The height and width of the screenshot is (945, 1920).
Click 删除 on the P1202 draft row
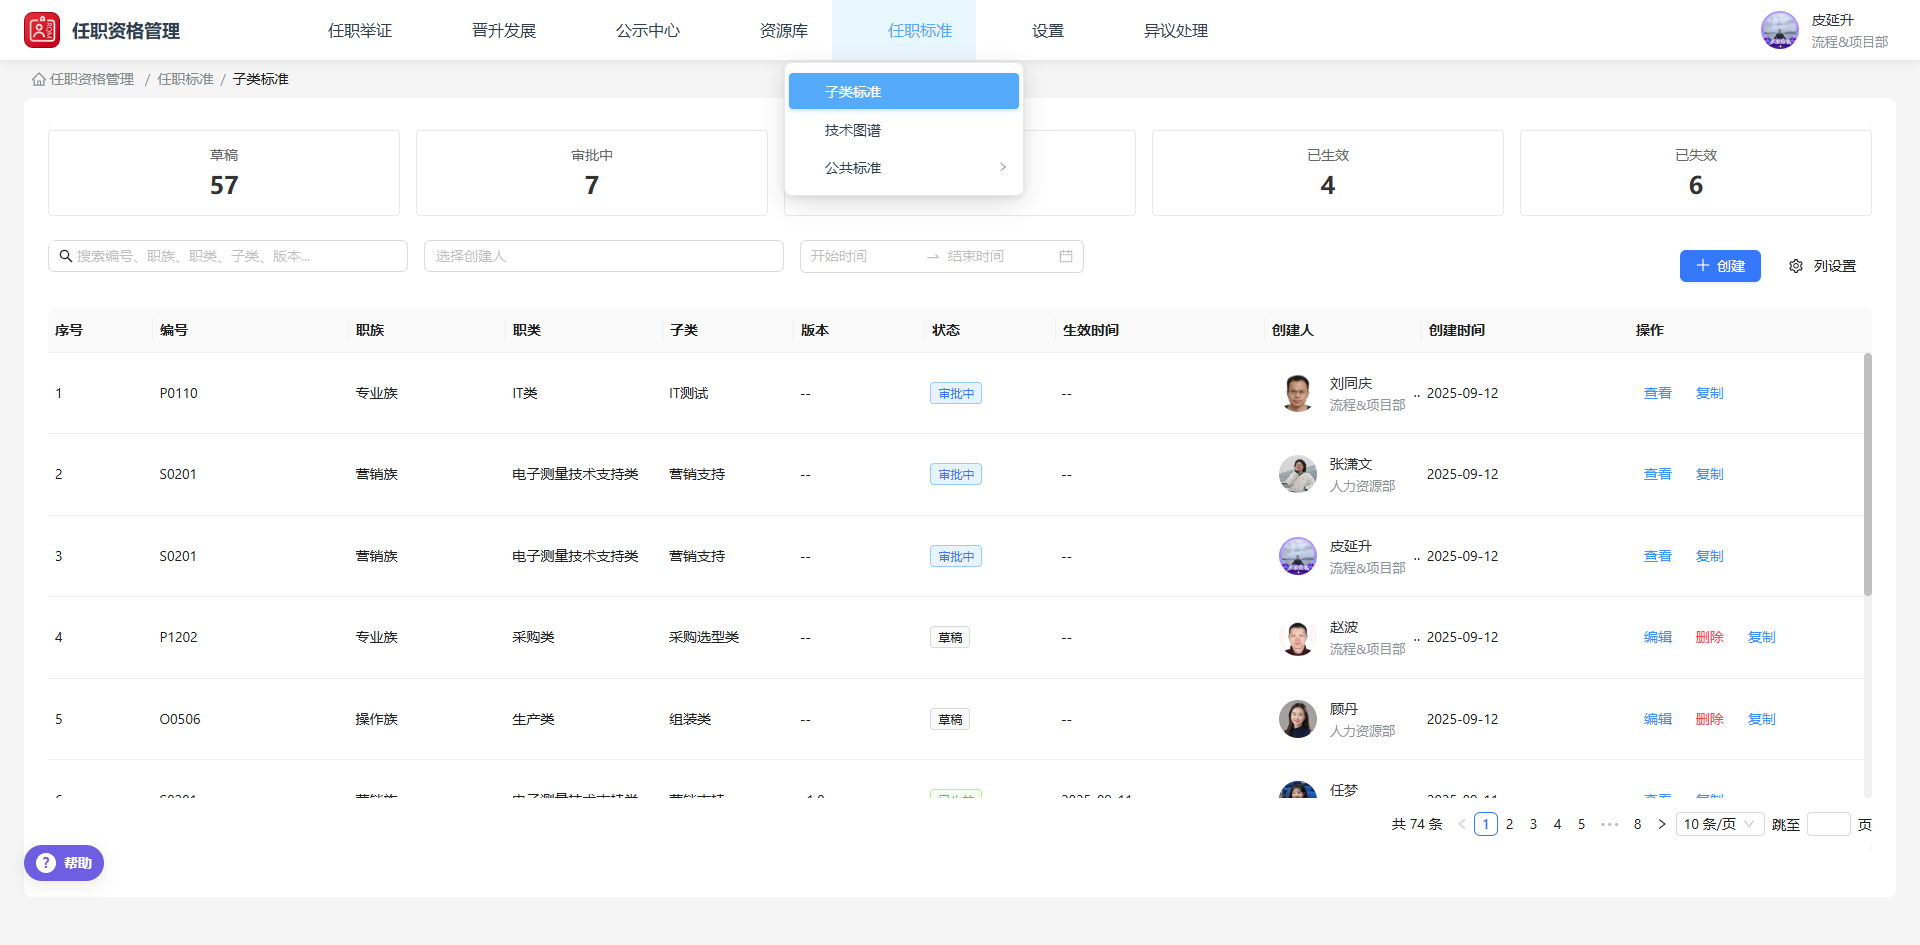coord(1709,637)
